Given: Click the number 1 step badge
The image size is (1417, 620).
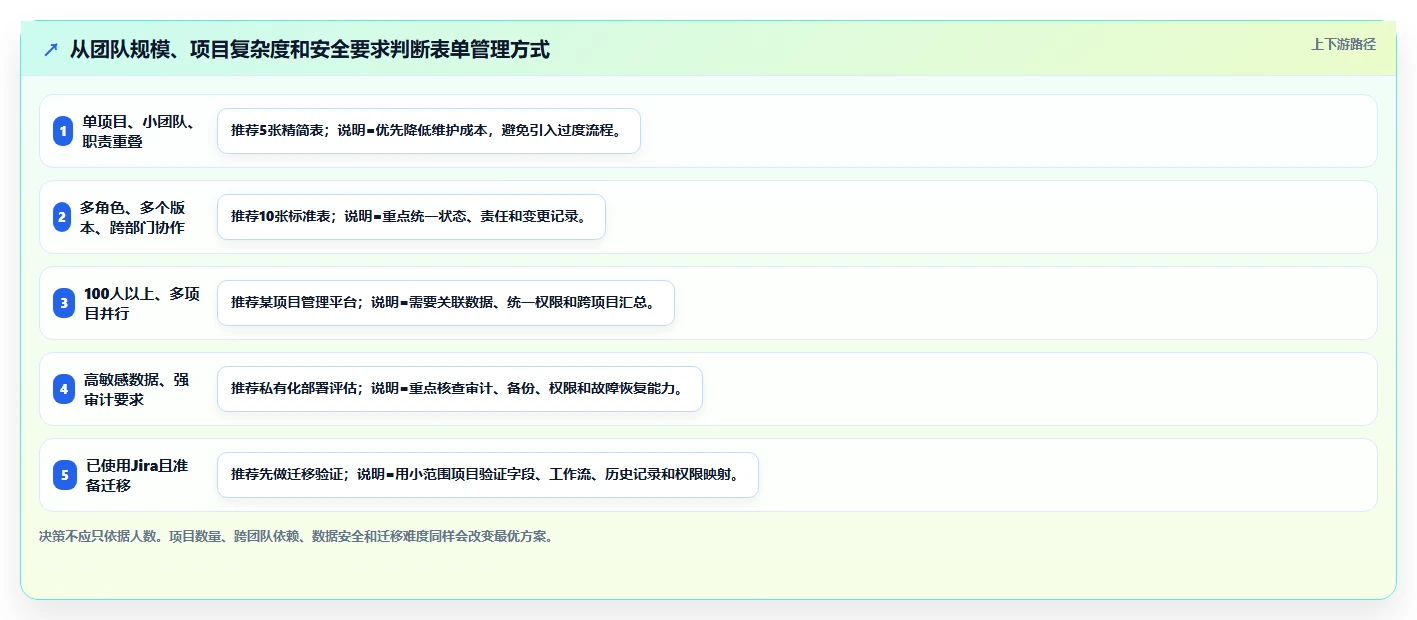Looking at the screenshot, I should pos(63,131).
